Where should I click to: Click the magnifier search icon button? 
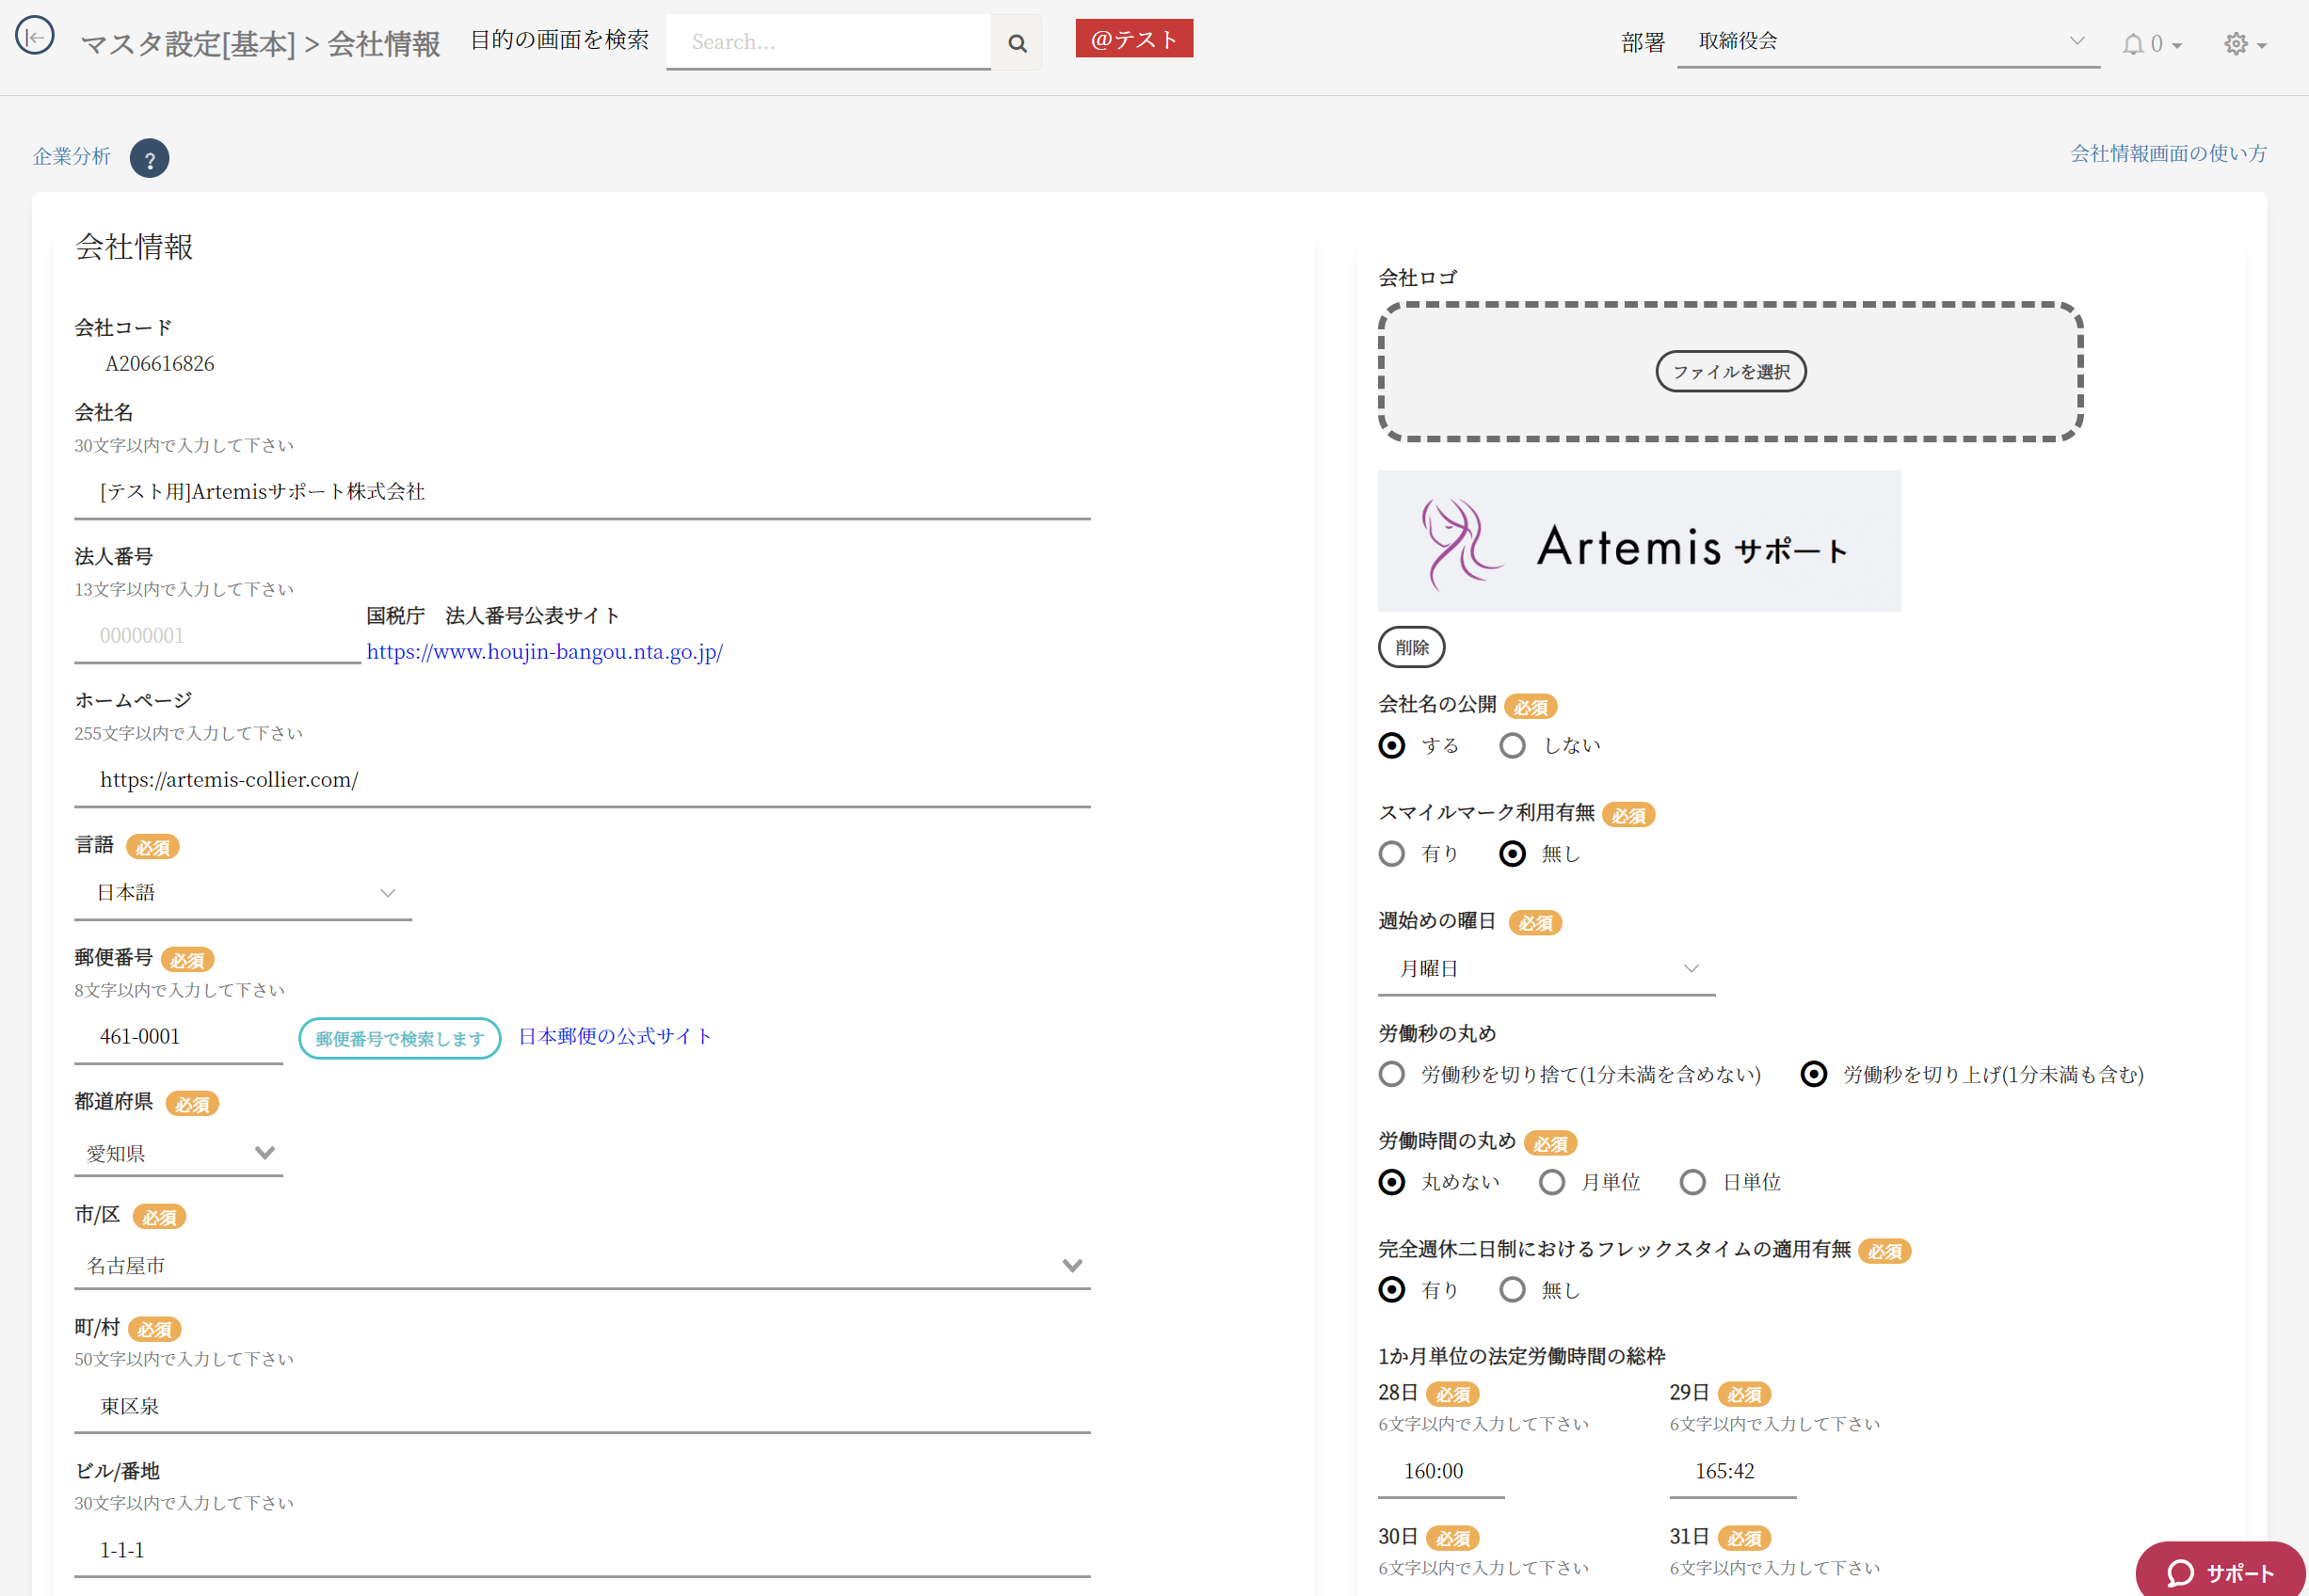click(x=1016, y=43)
